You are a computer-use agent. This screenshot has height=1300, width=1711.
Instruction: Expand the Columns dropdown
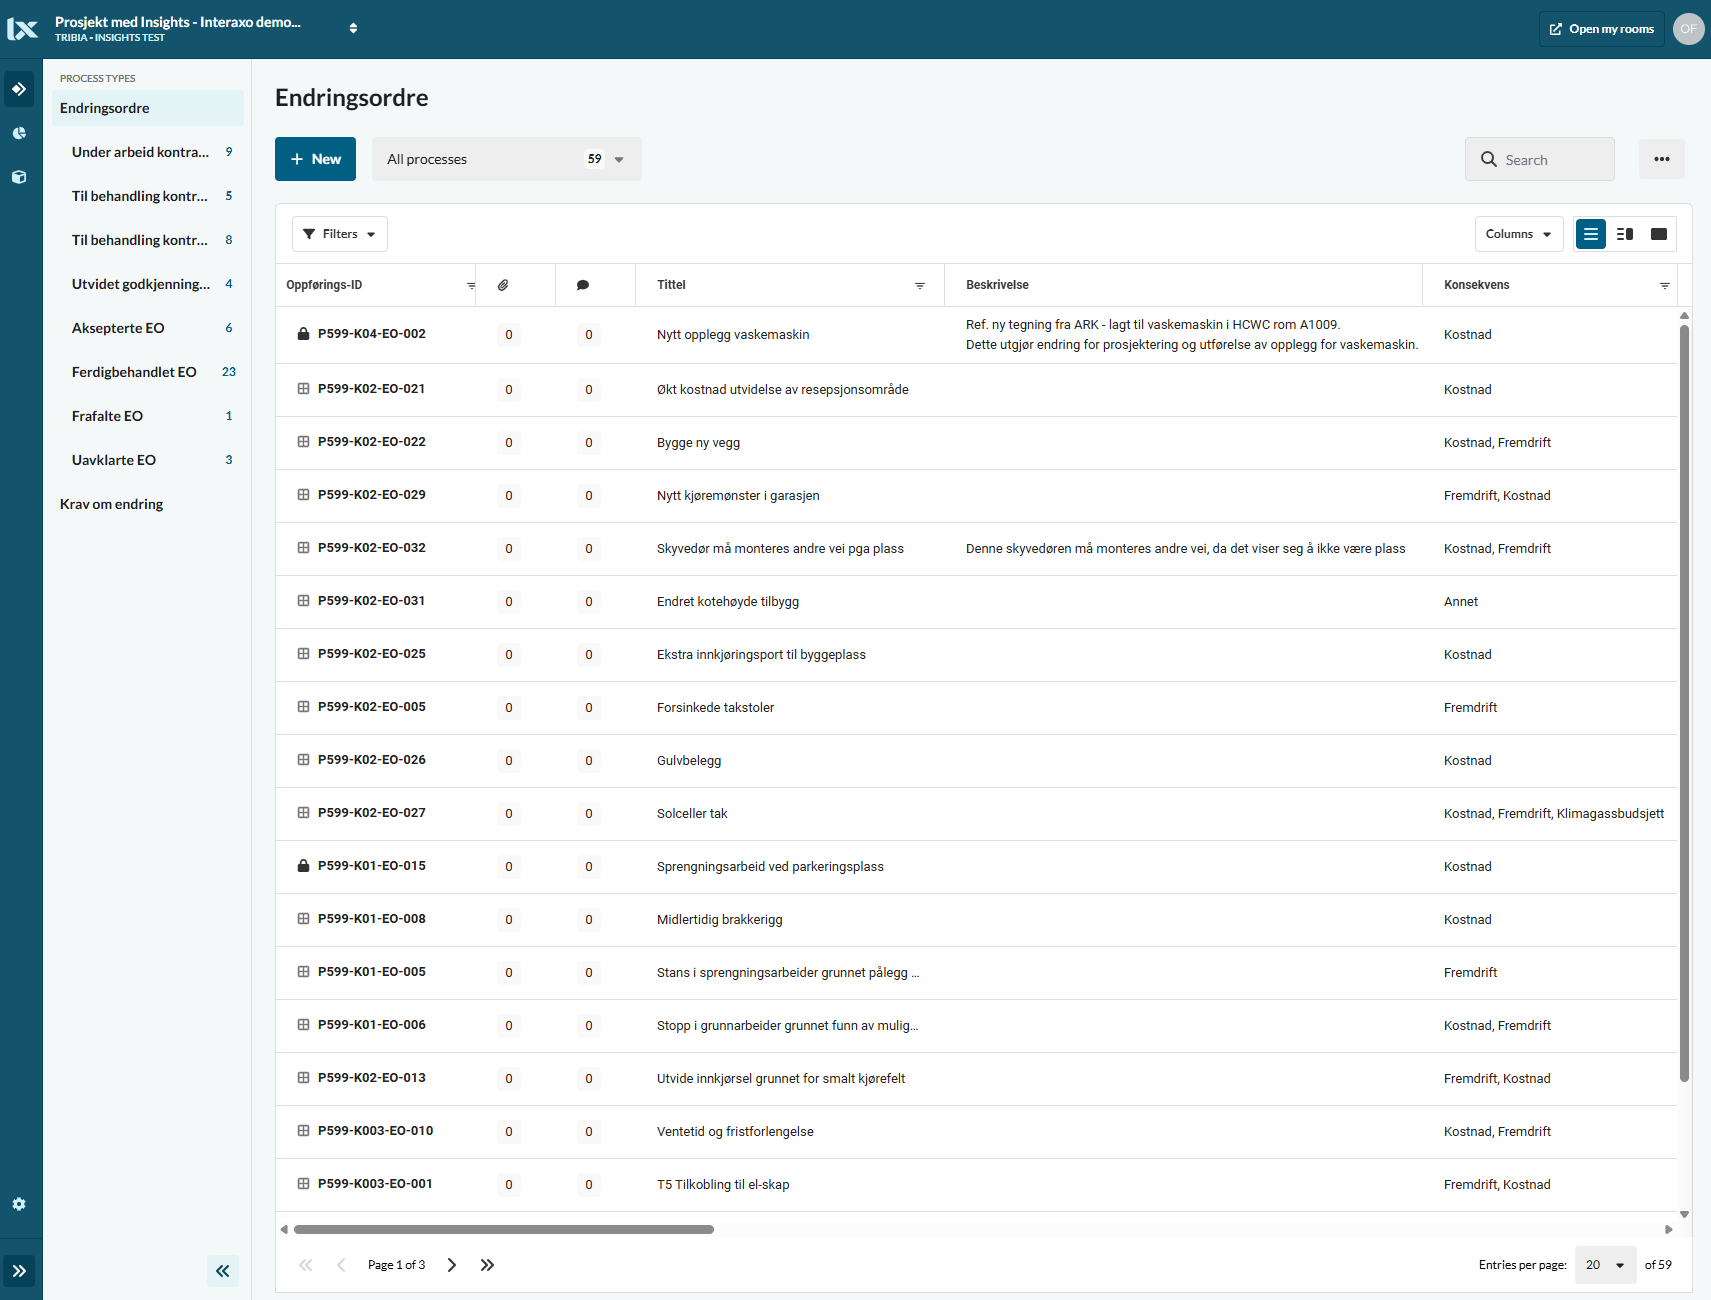point(1518,234)
